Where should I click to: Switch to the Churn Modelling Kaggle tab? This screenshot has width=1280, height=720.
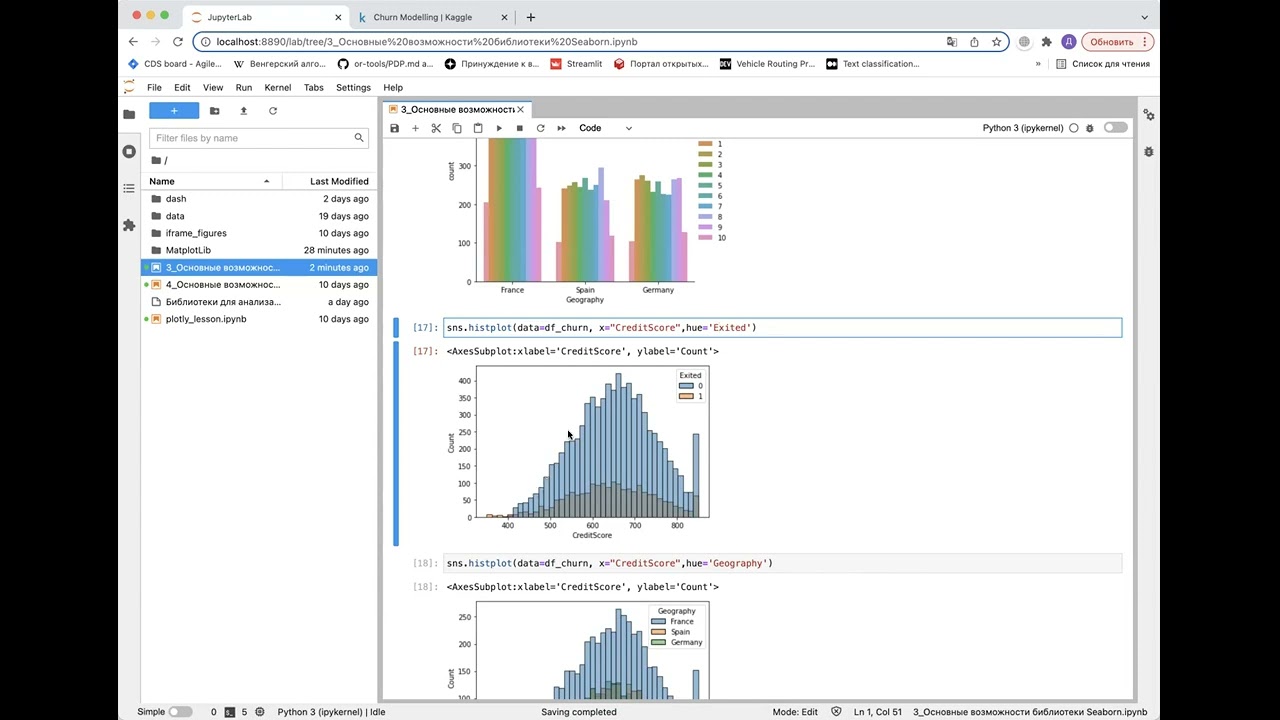(x=422, y=17)
